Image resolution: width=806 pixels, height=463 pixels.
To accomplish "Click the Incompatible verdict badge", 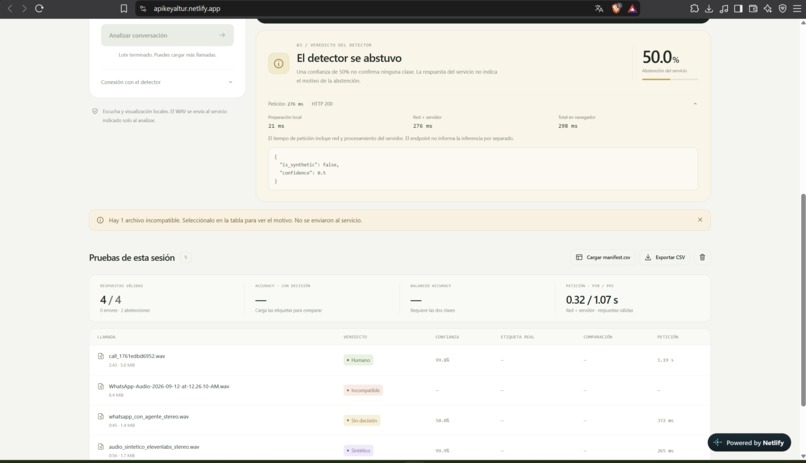I will [x=363, y=391].
